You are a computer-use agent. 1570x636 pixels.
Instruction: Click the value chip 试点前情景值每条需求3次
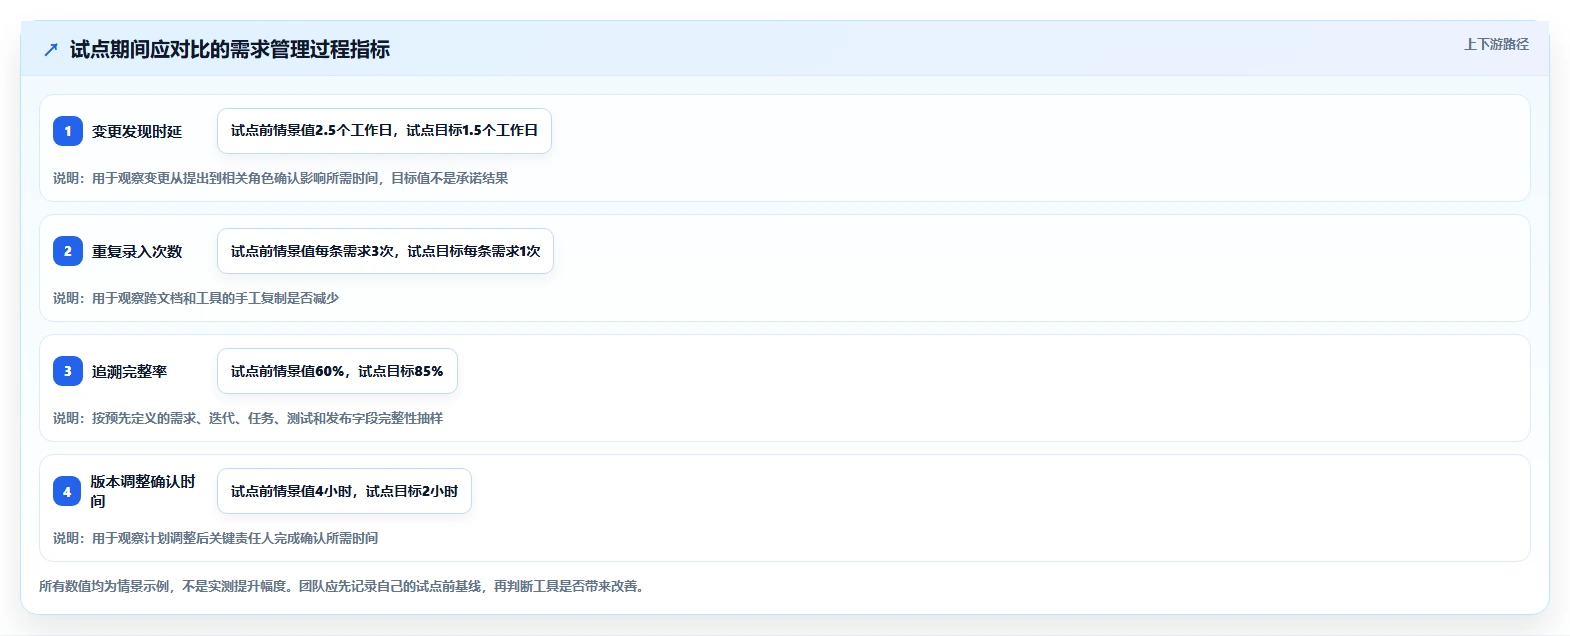pyautogui.click(x=385, y=251)
